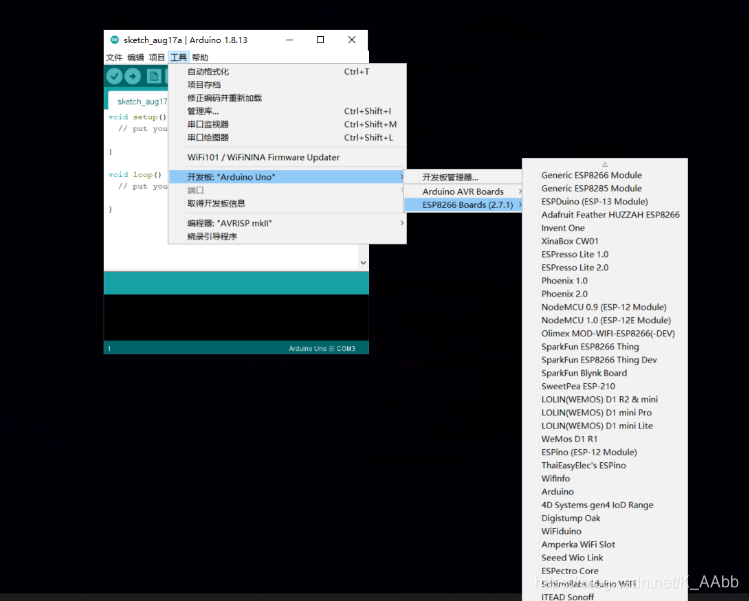Image resolution: width=749 pixels, height=601 pixels.
Task: Click the New sketch toolbar icon
Action: (x=154, y=76)
